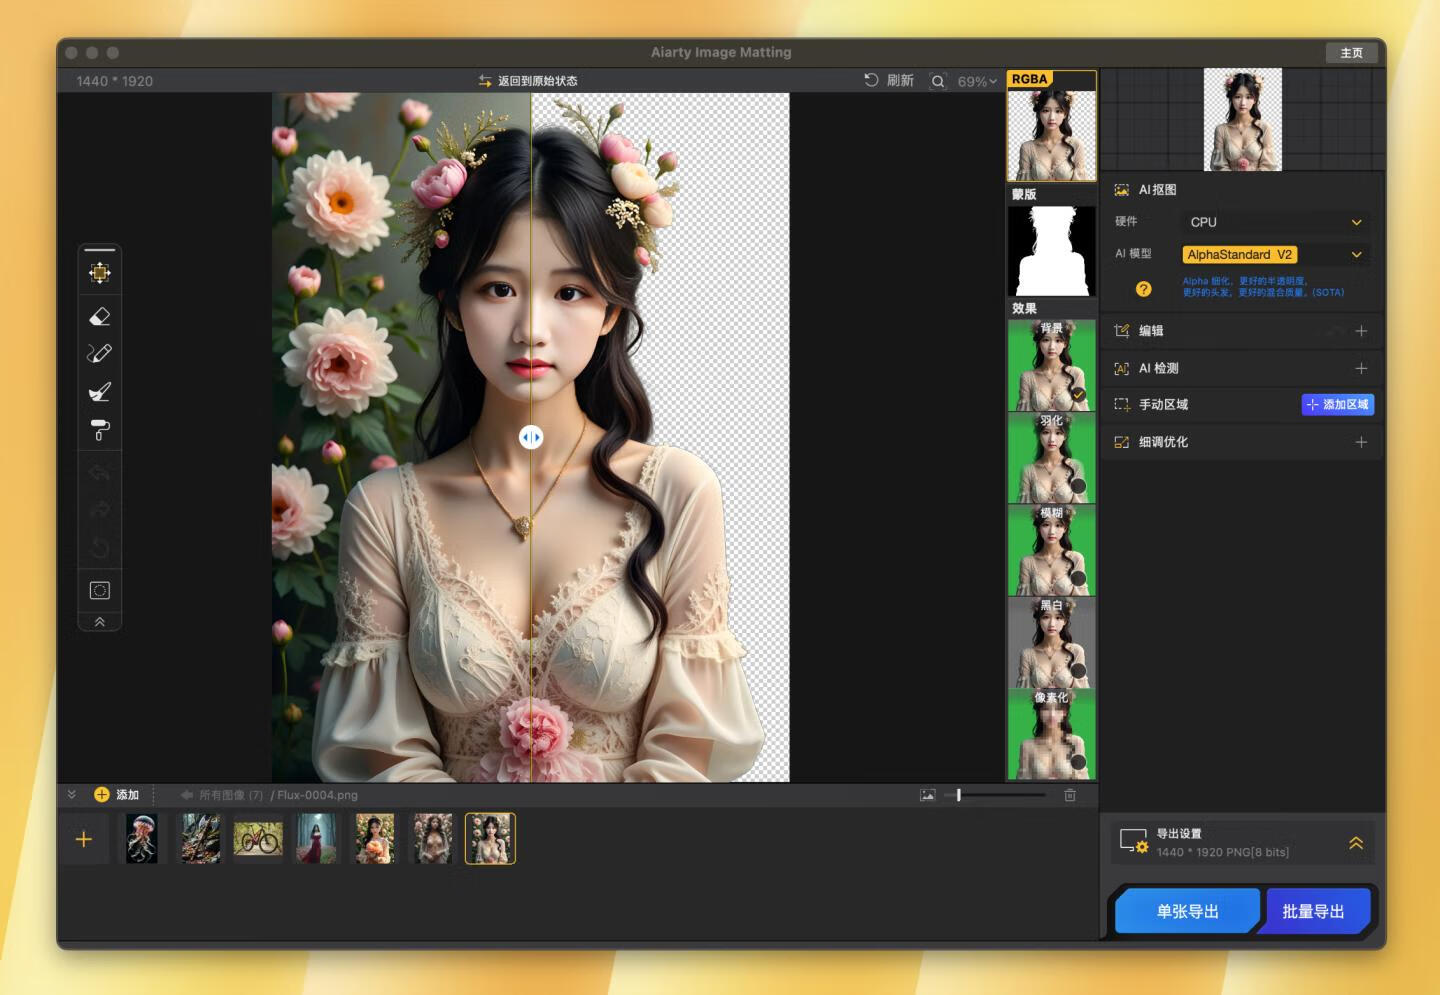Viewport: 1440px width, 995px height.
Task: Click the 主页 home button
Action: pyautogui.click(x=1351, y=52)
